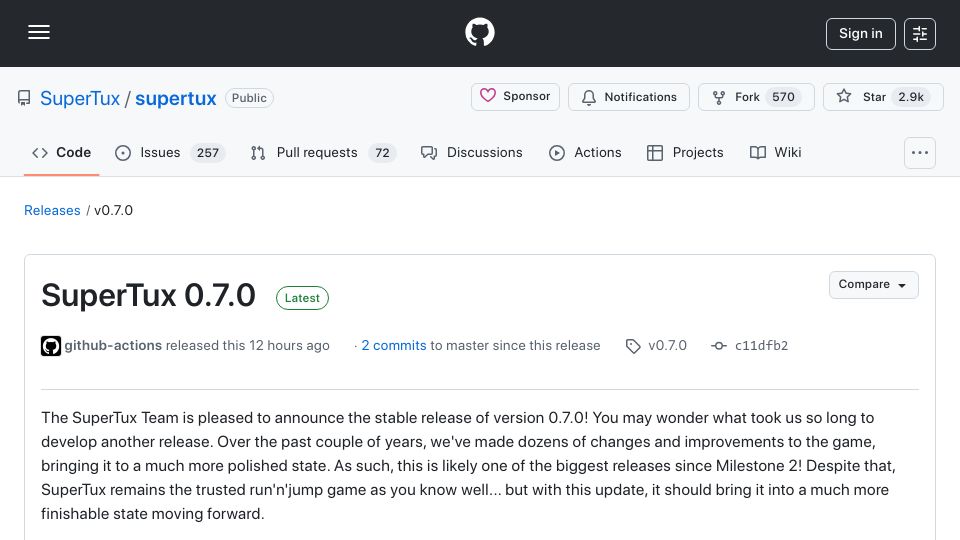Open appearance settings slider icon
This screenshot has height=540, width=960.
tap(920, 34)
